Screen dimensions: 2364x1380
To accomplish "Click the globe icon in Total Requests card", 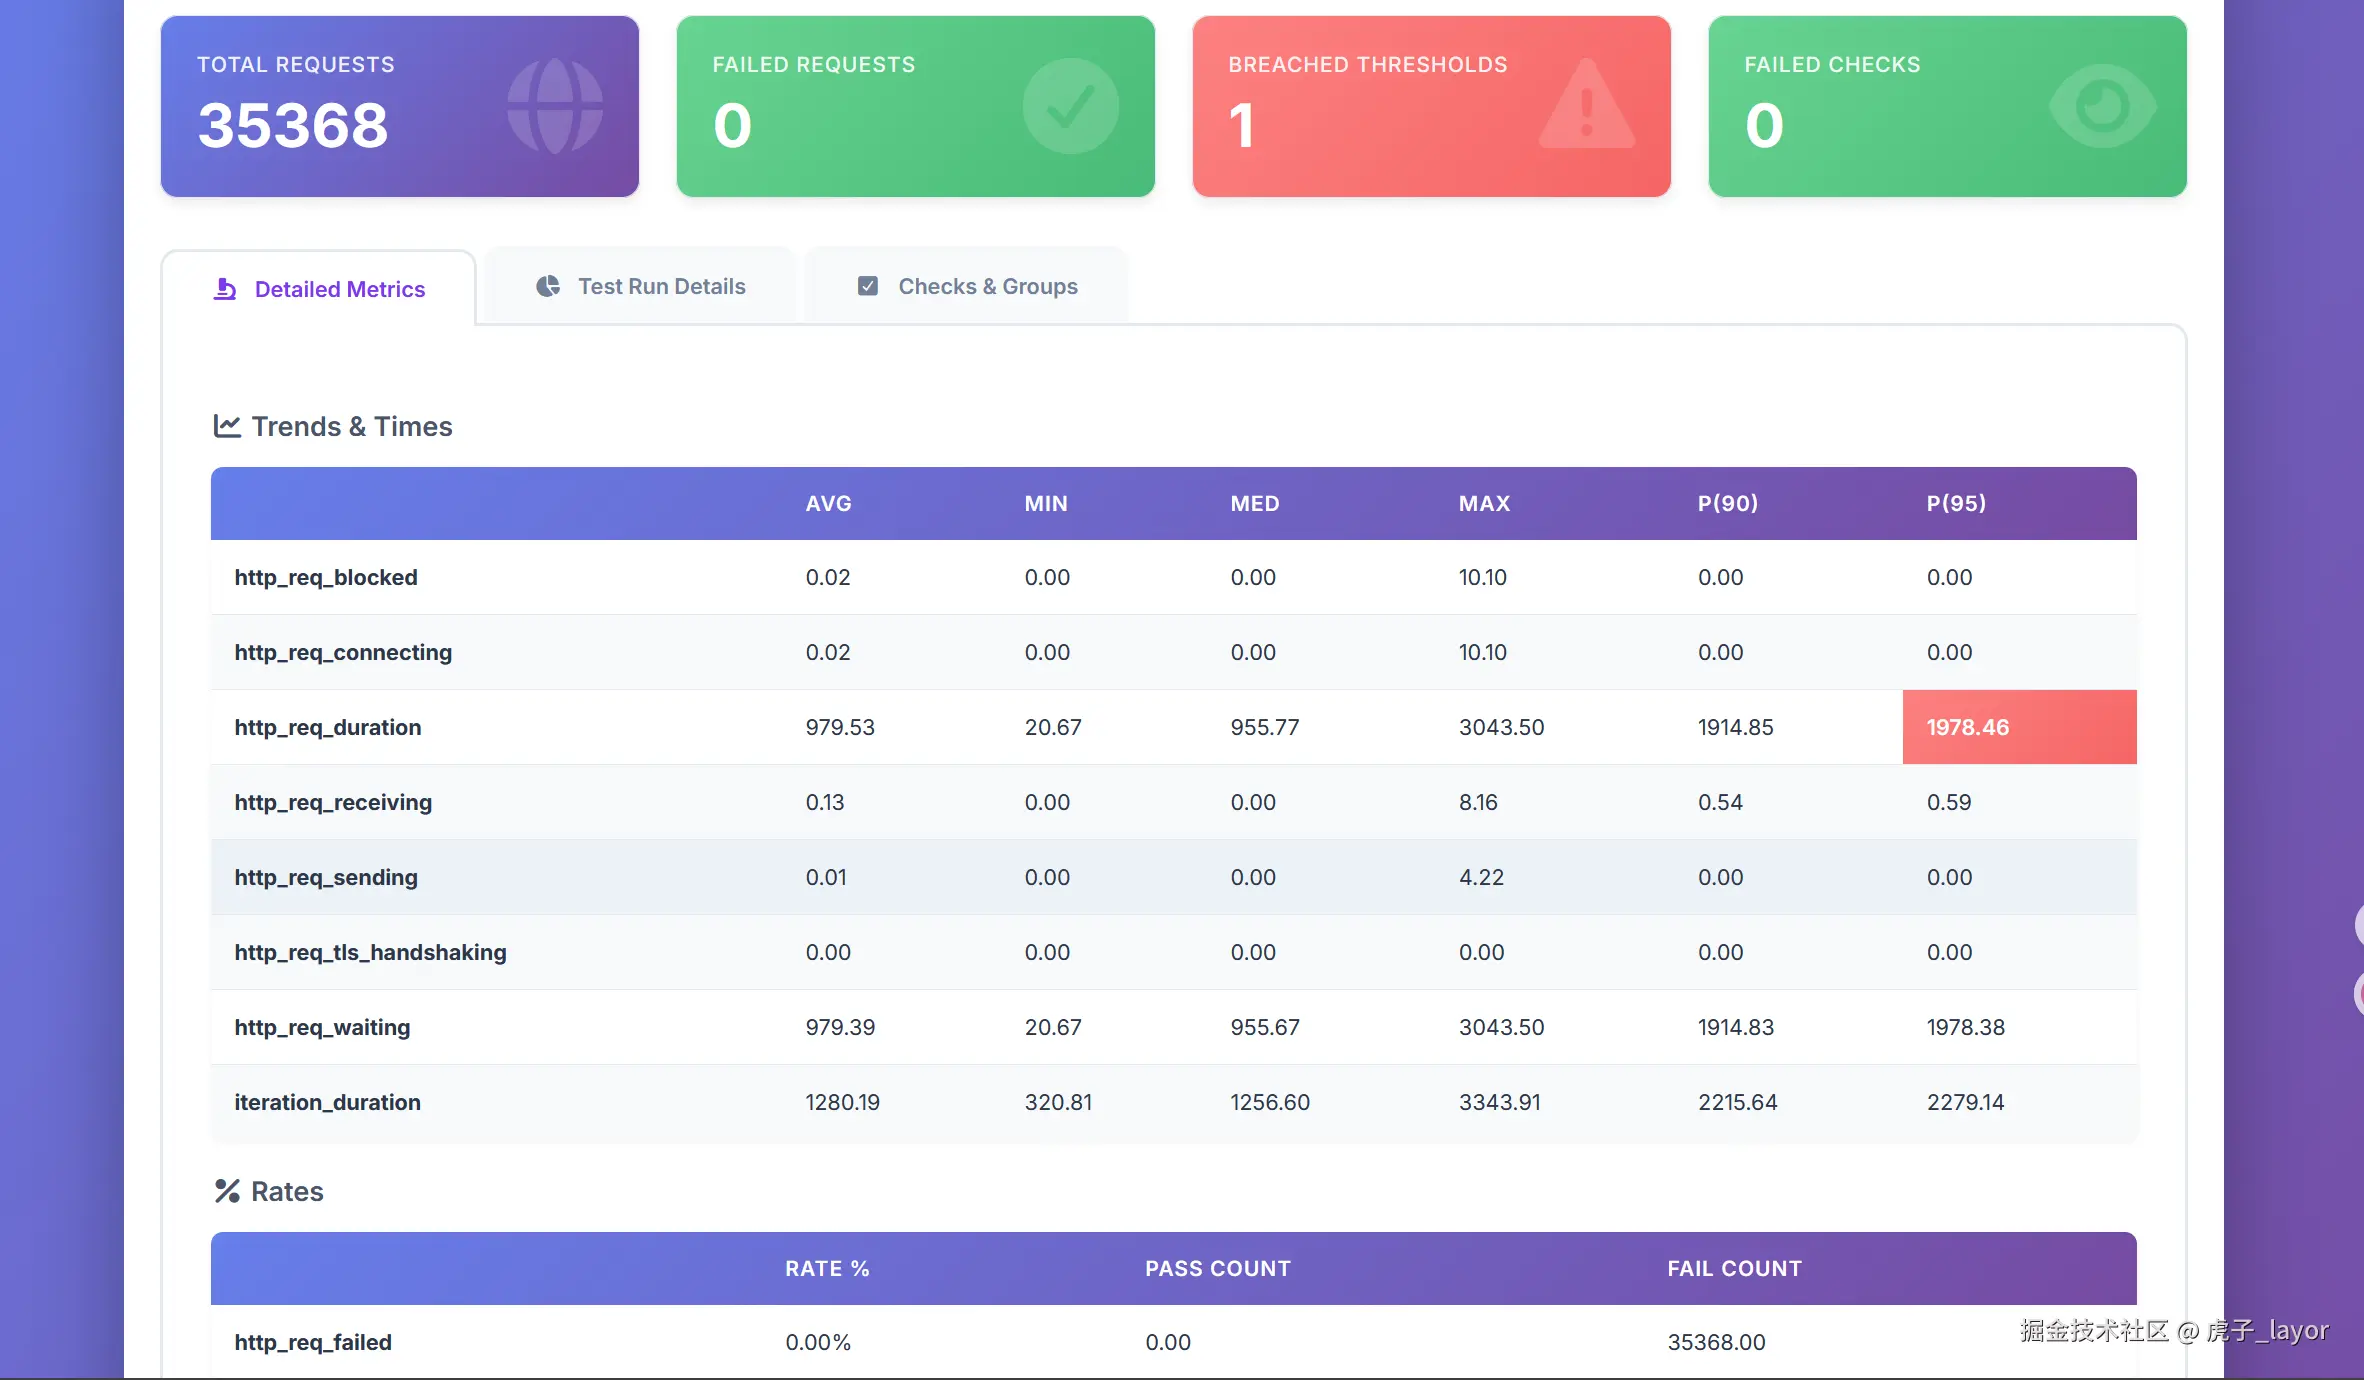I will (x=555, y=106).
